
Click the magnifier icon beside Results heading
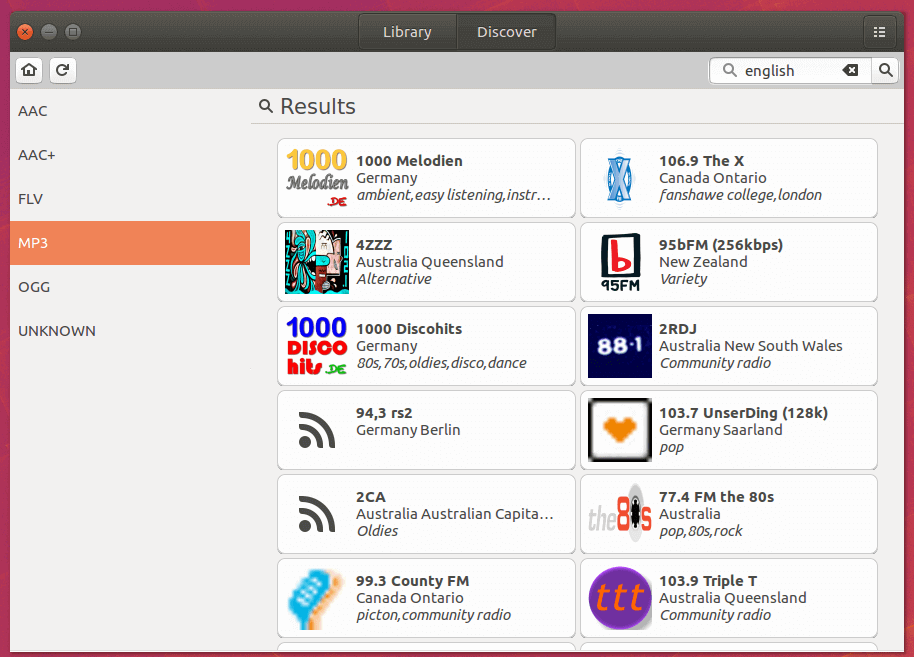pos(266,106)
